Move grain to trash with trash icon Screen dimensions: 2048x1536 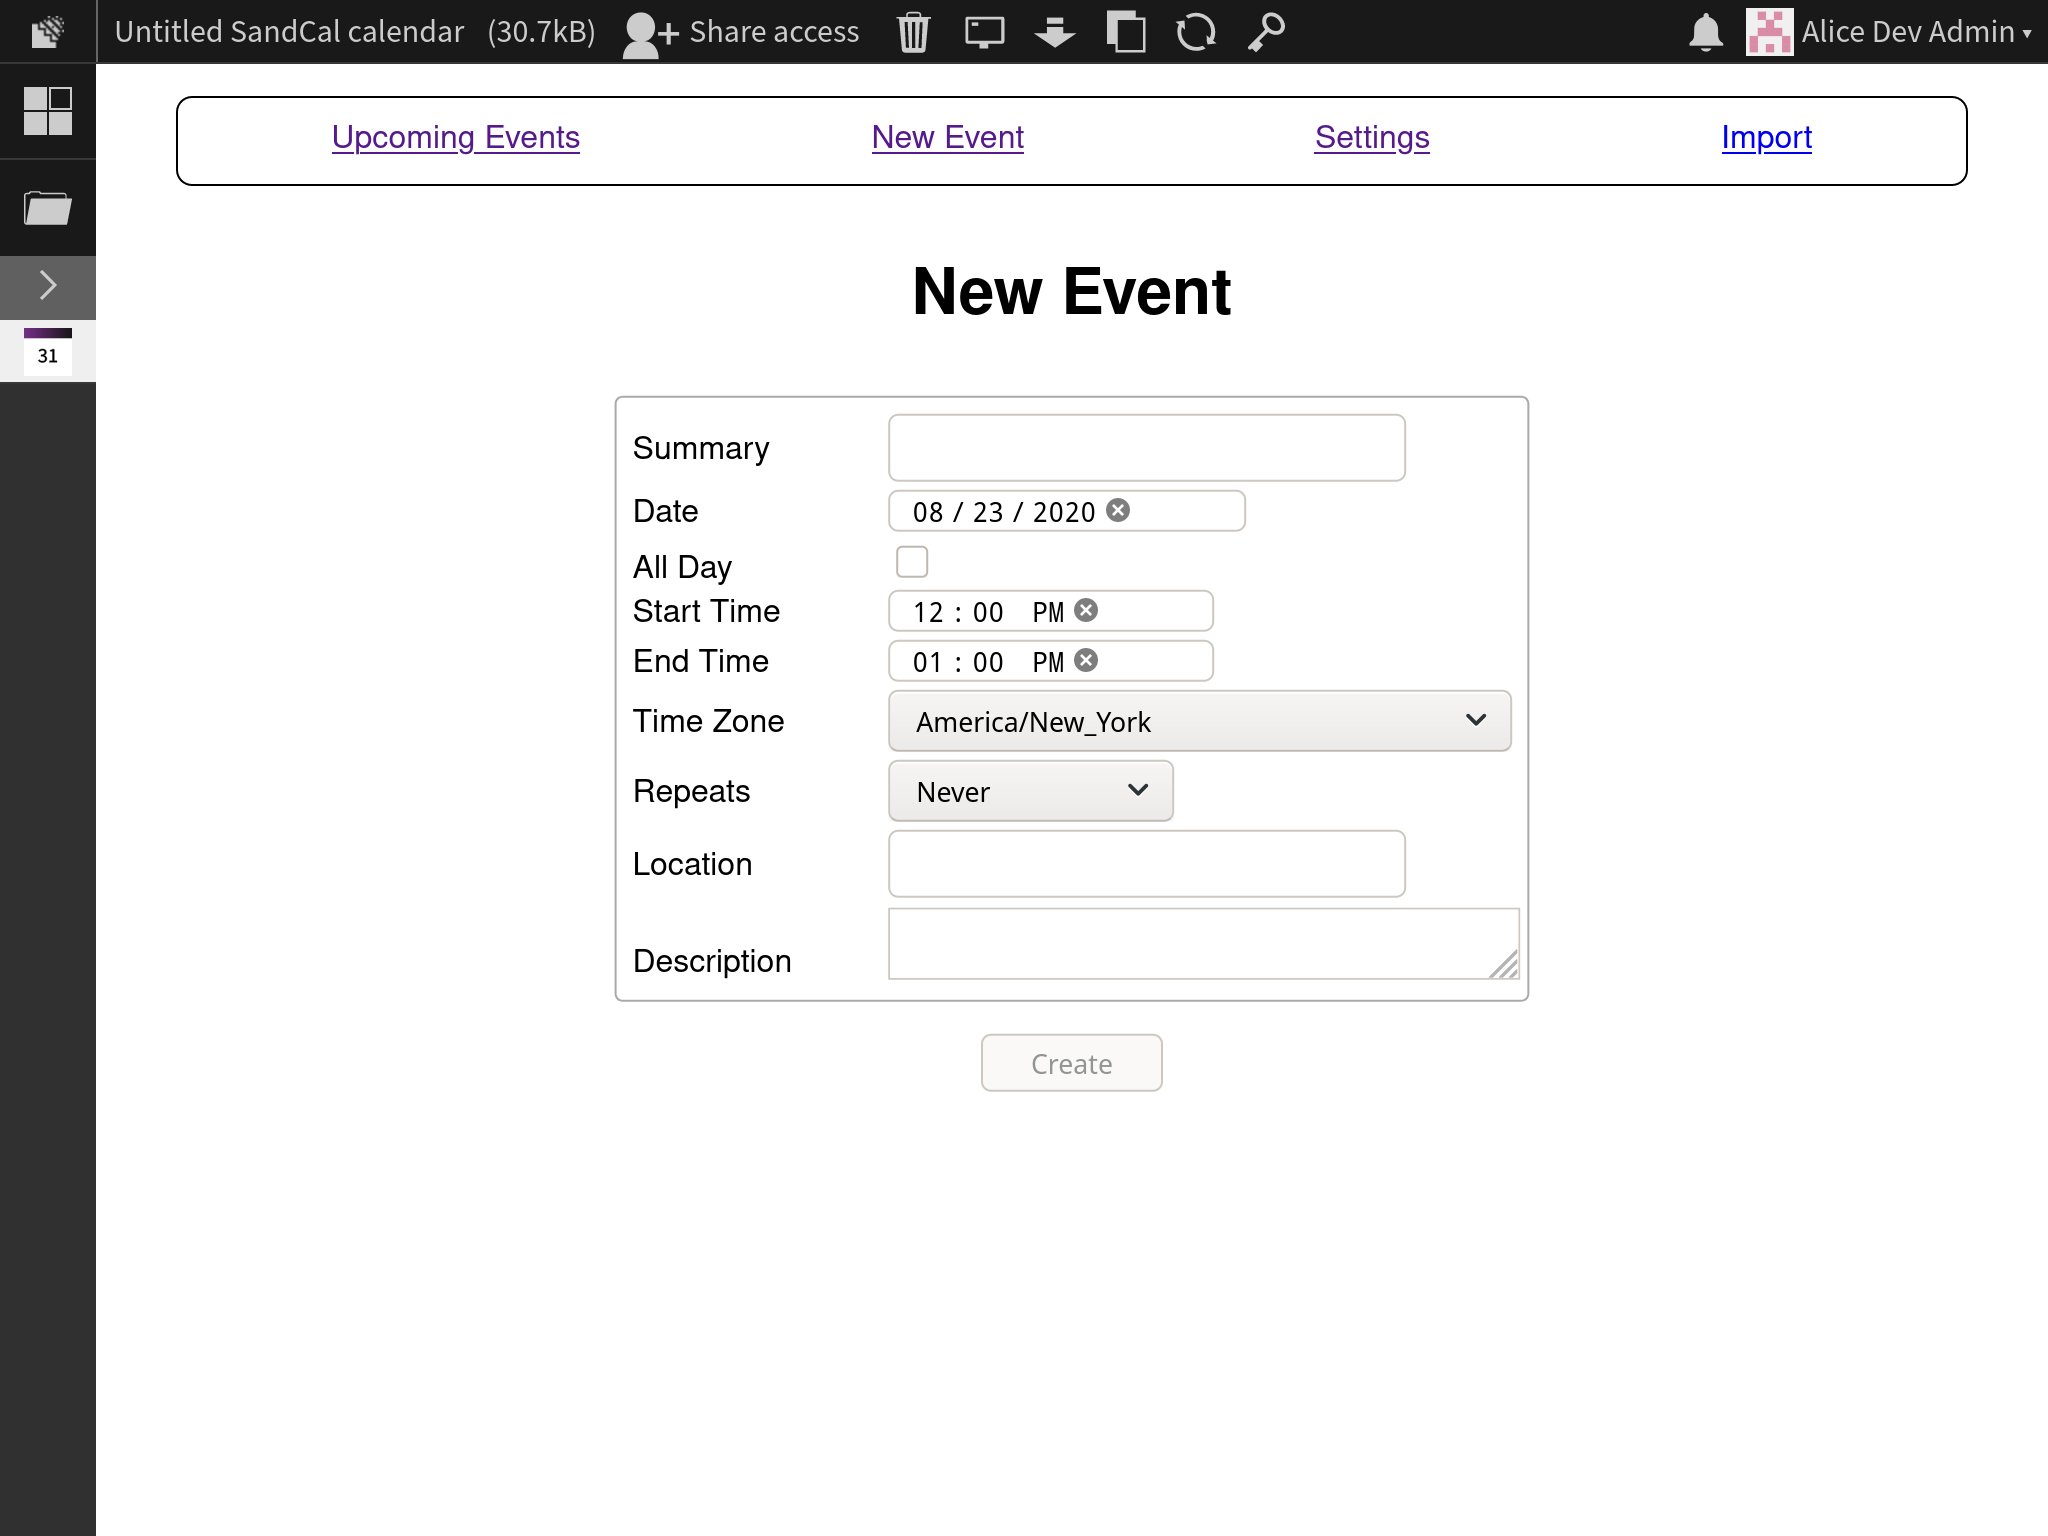(913, 32)
